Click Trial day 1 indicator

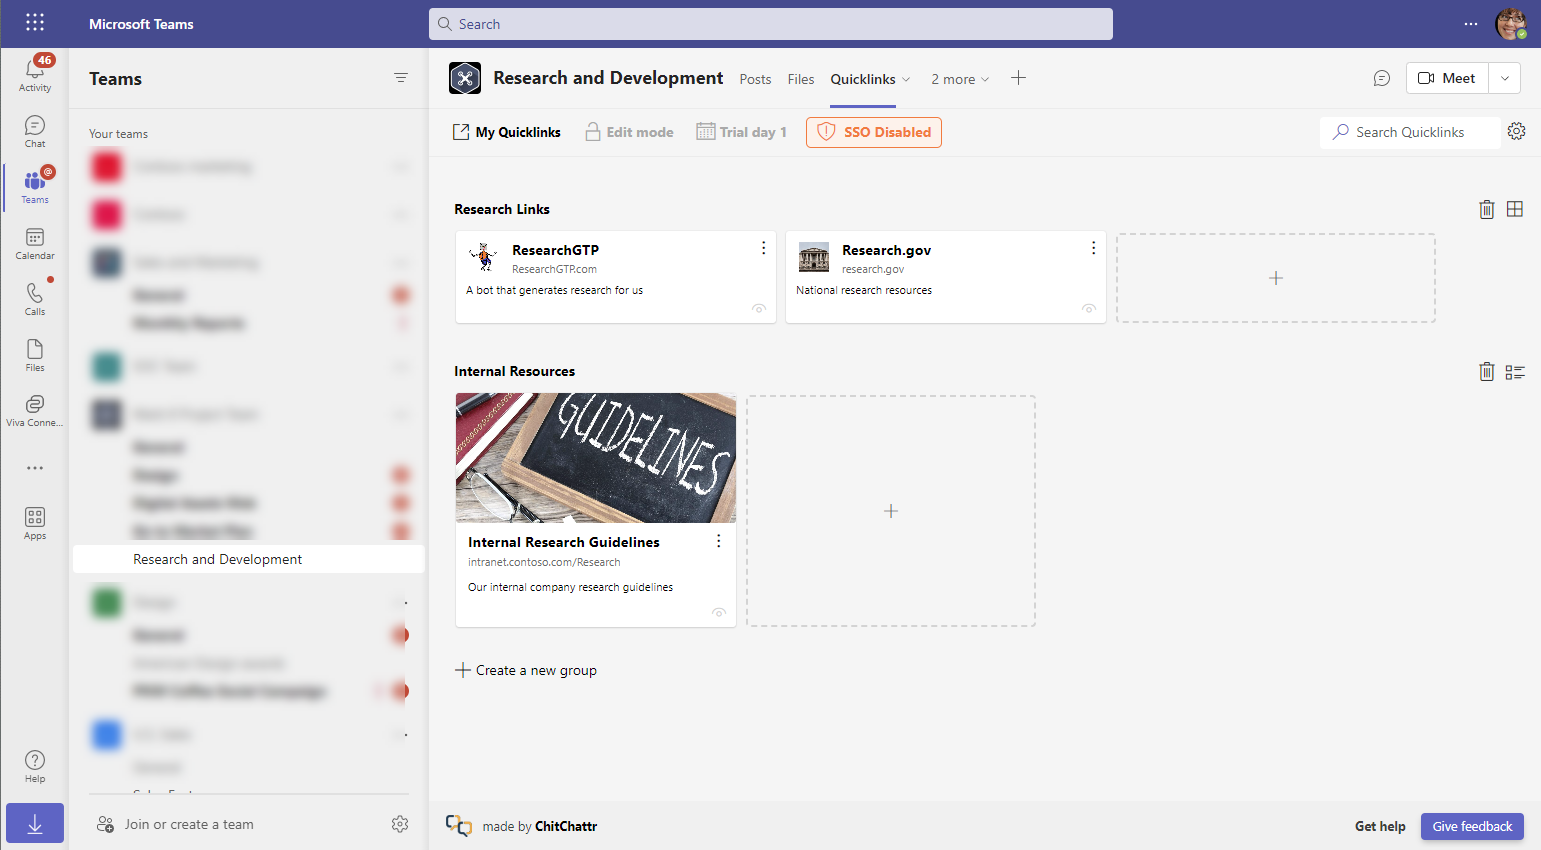point(742,132)
